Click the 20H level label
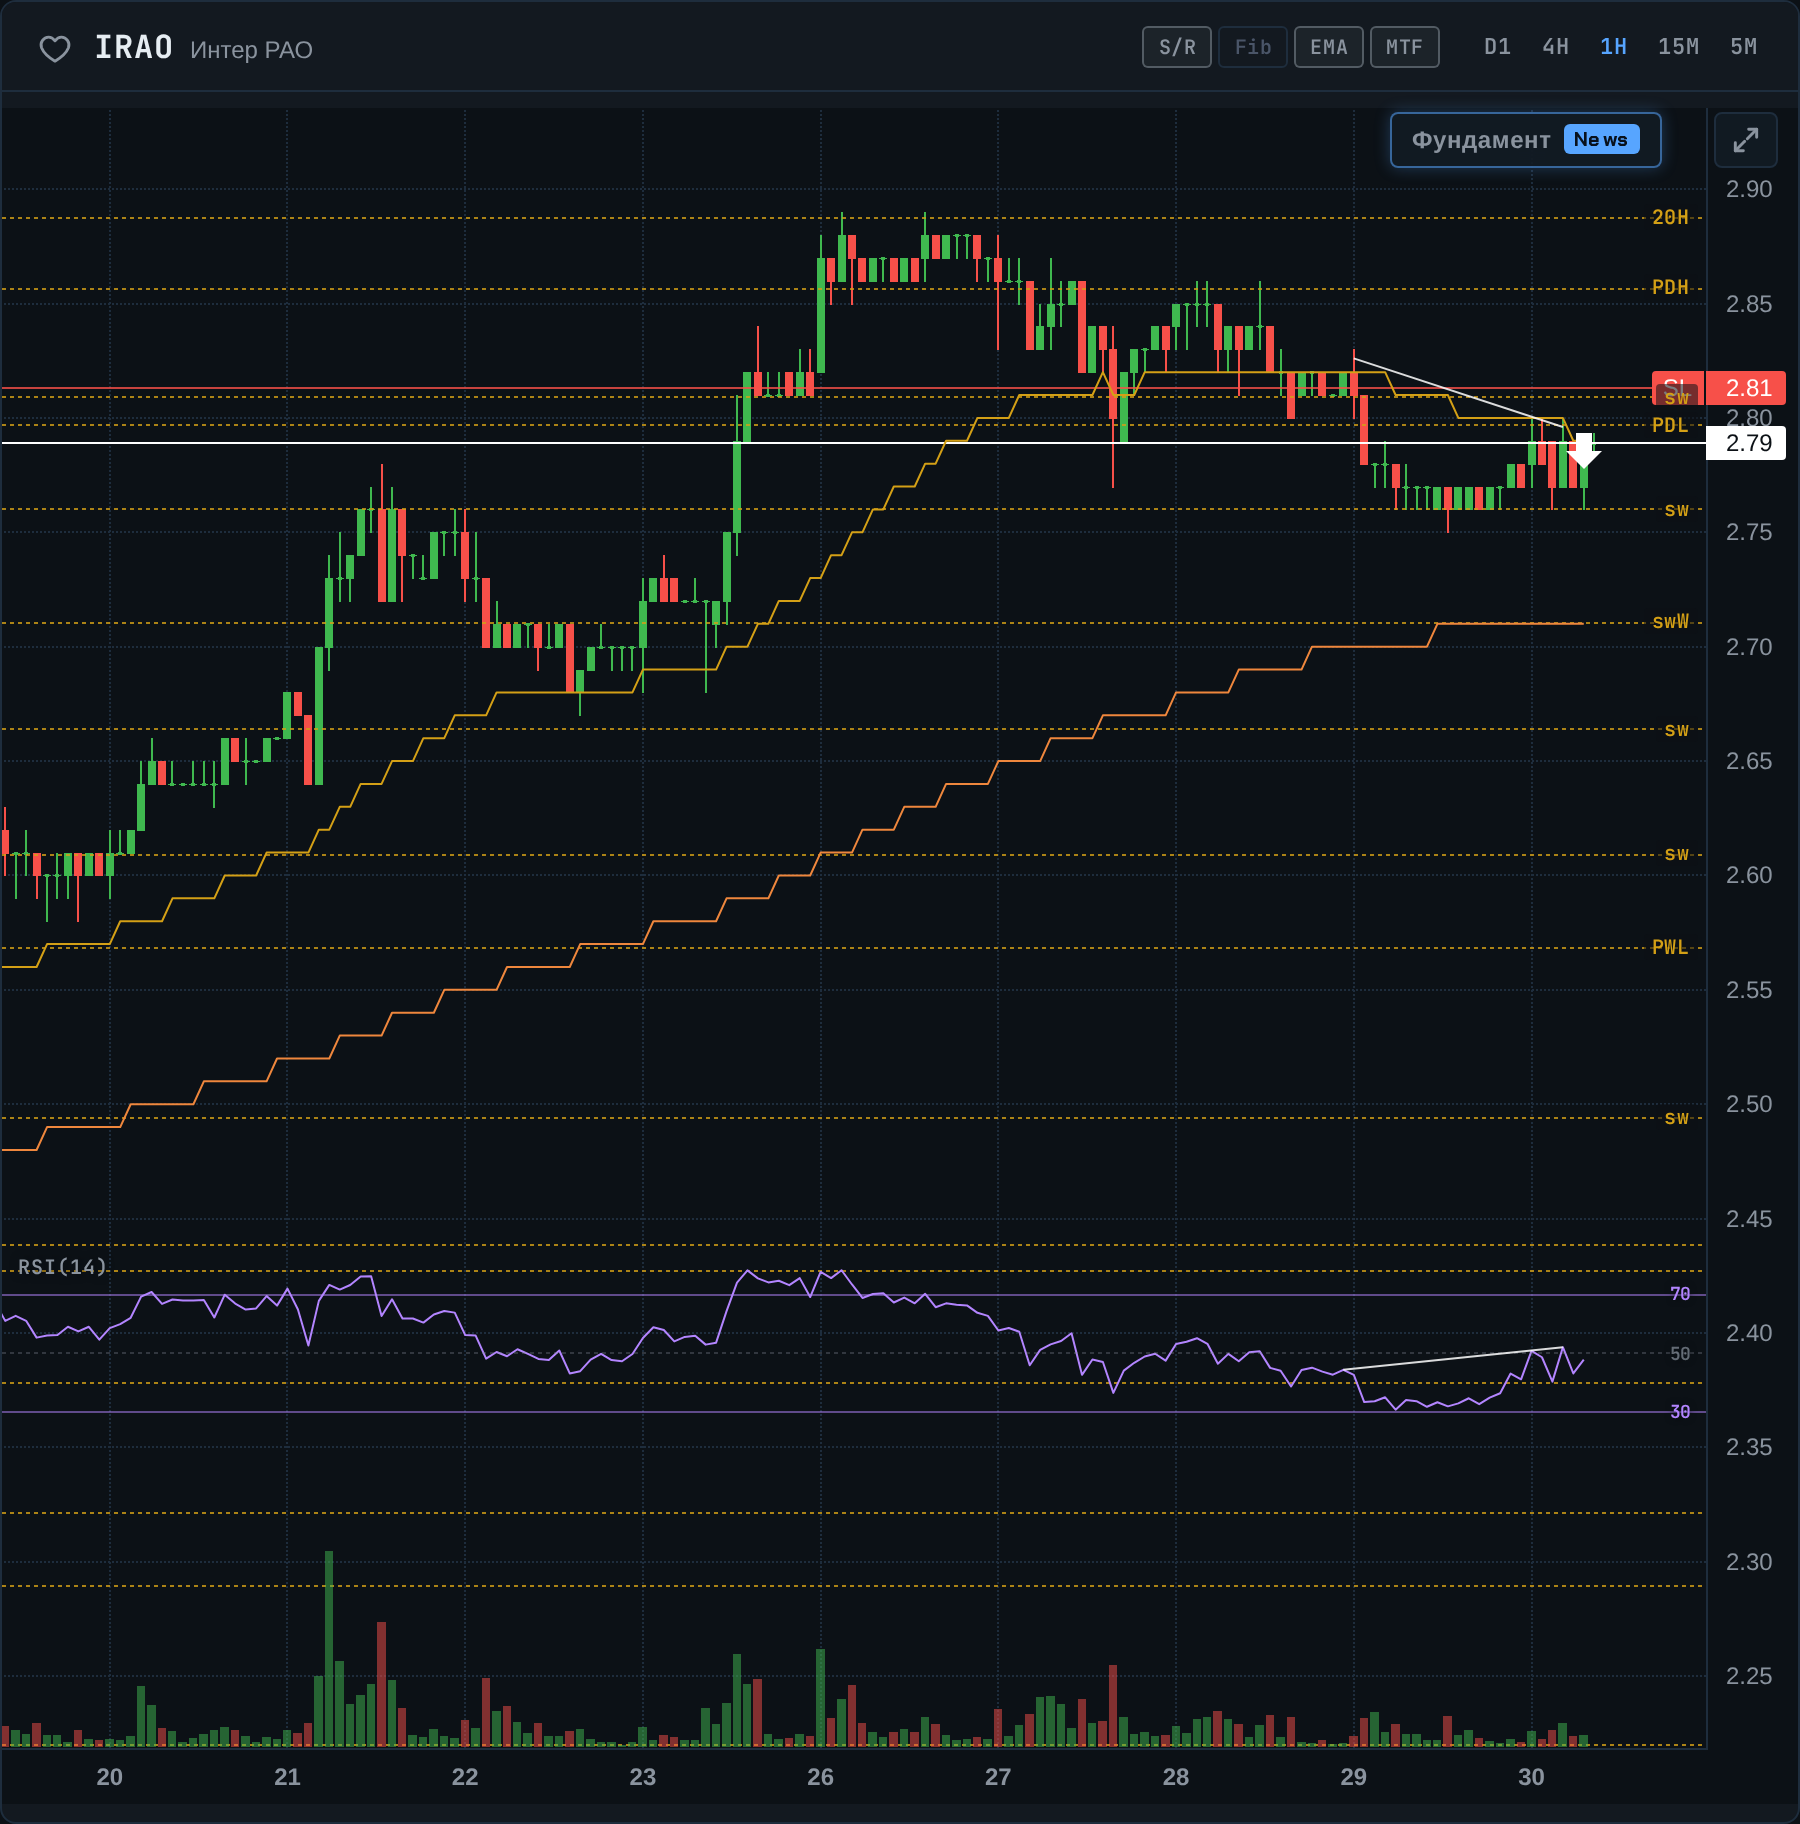Screen dimensions: 1800x1824 click(x=1670, y=217)
